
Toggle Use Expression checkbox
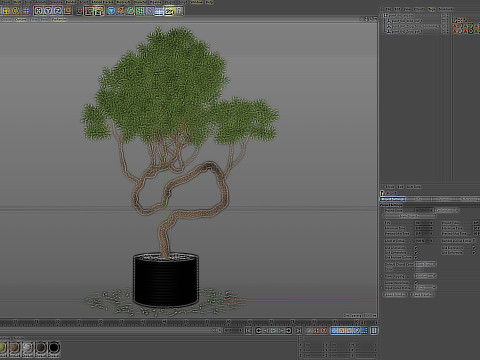pyautogui.click(x=474, y=248)
